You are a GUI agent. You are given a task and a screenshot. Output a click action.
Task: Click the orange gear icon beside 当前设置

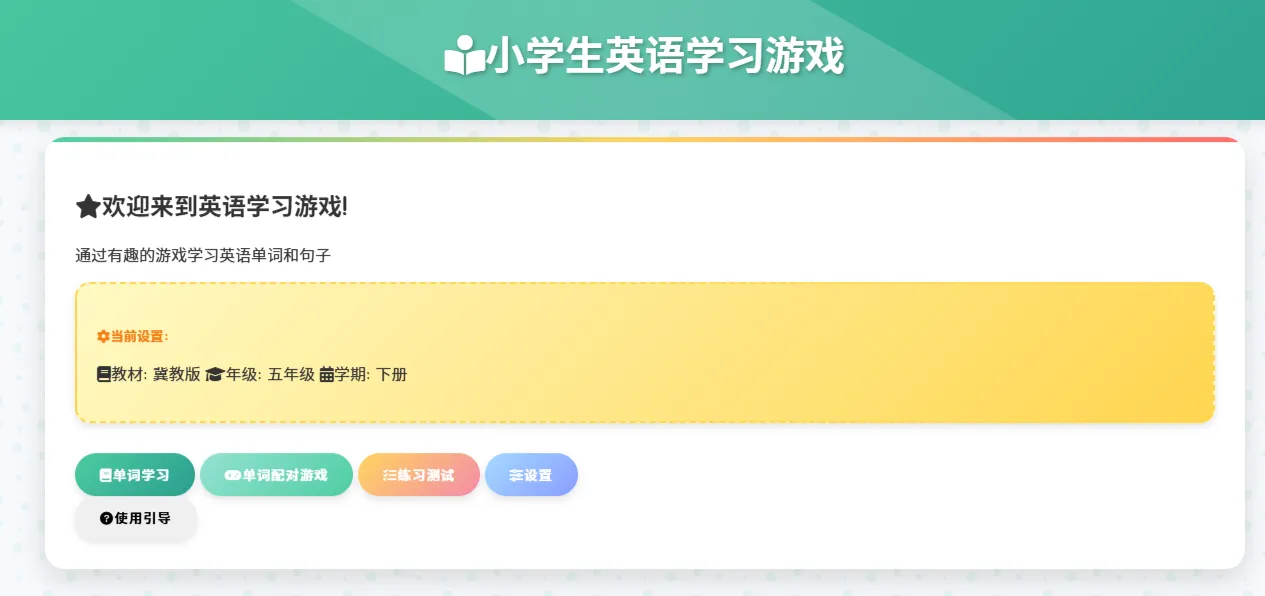tap(103, 338)
